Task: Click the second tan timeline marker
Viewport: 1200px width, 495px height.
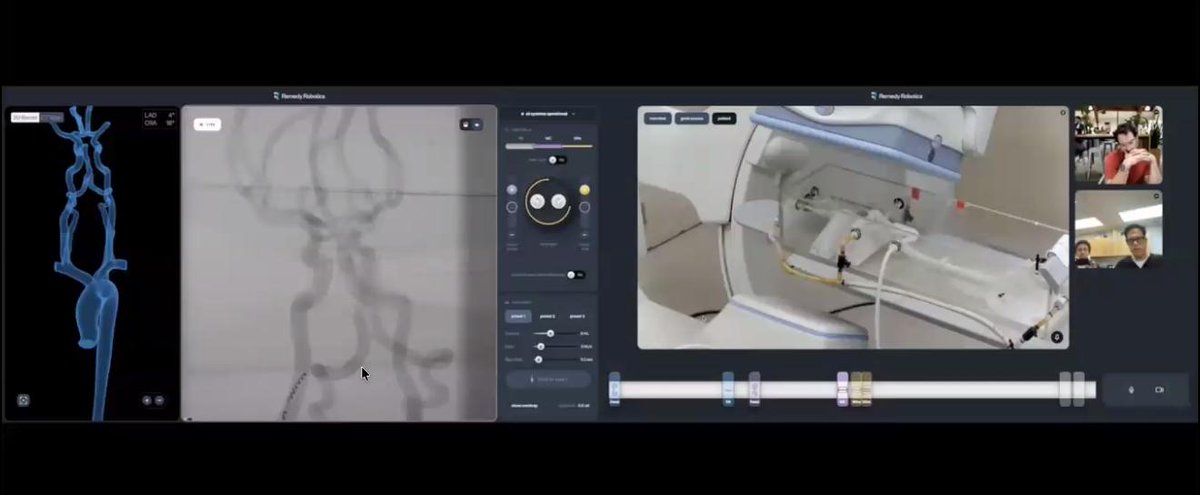Action: pyautogui.click(x=867, y=388)
